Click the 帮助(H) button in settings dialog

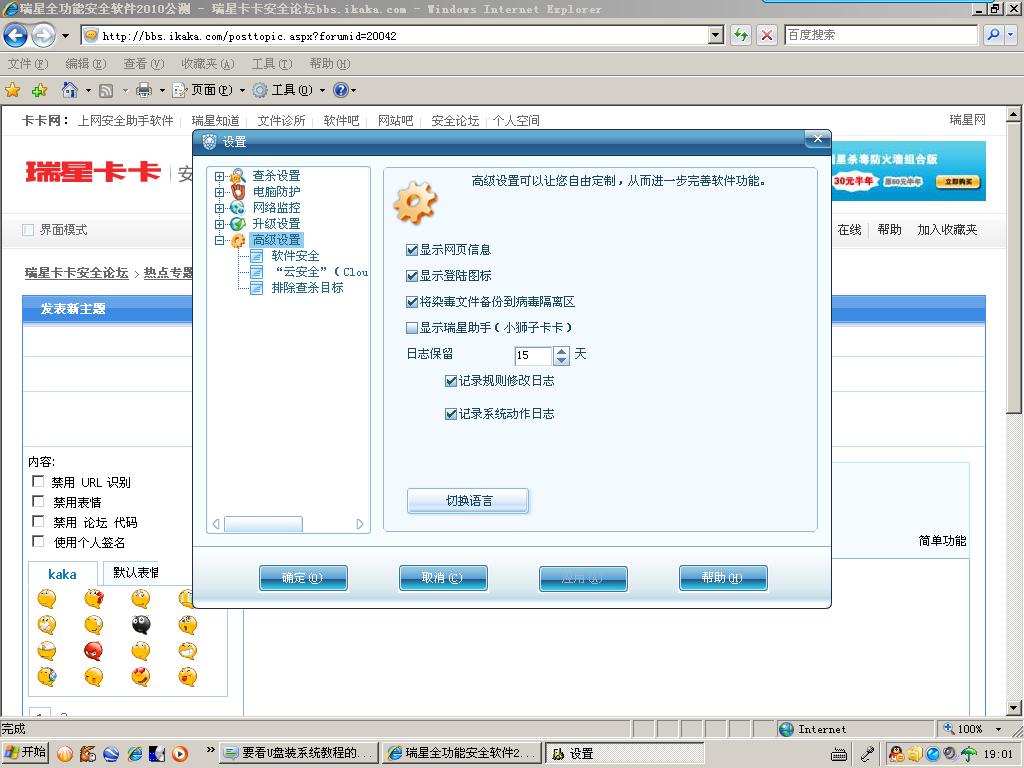point(723,578)
